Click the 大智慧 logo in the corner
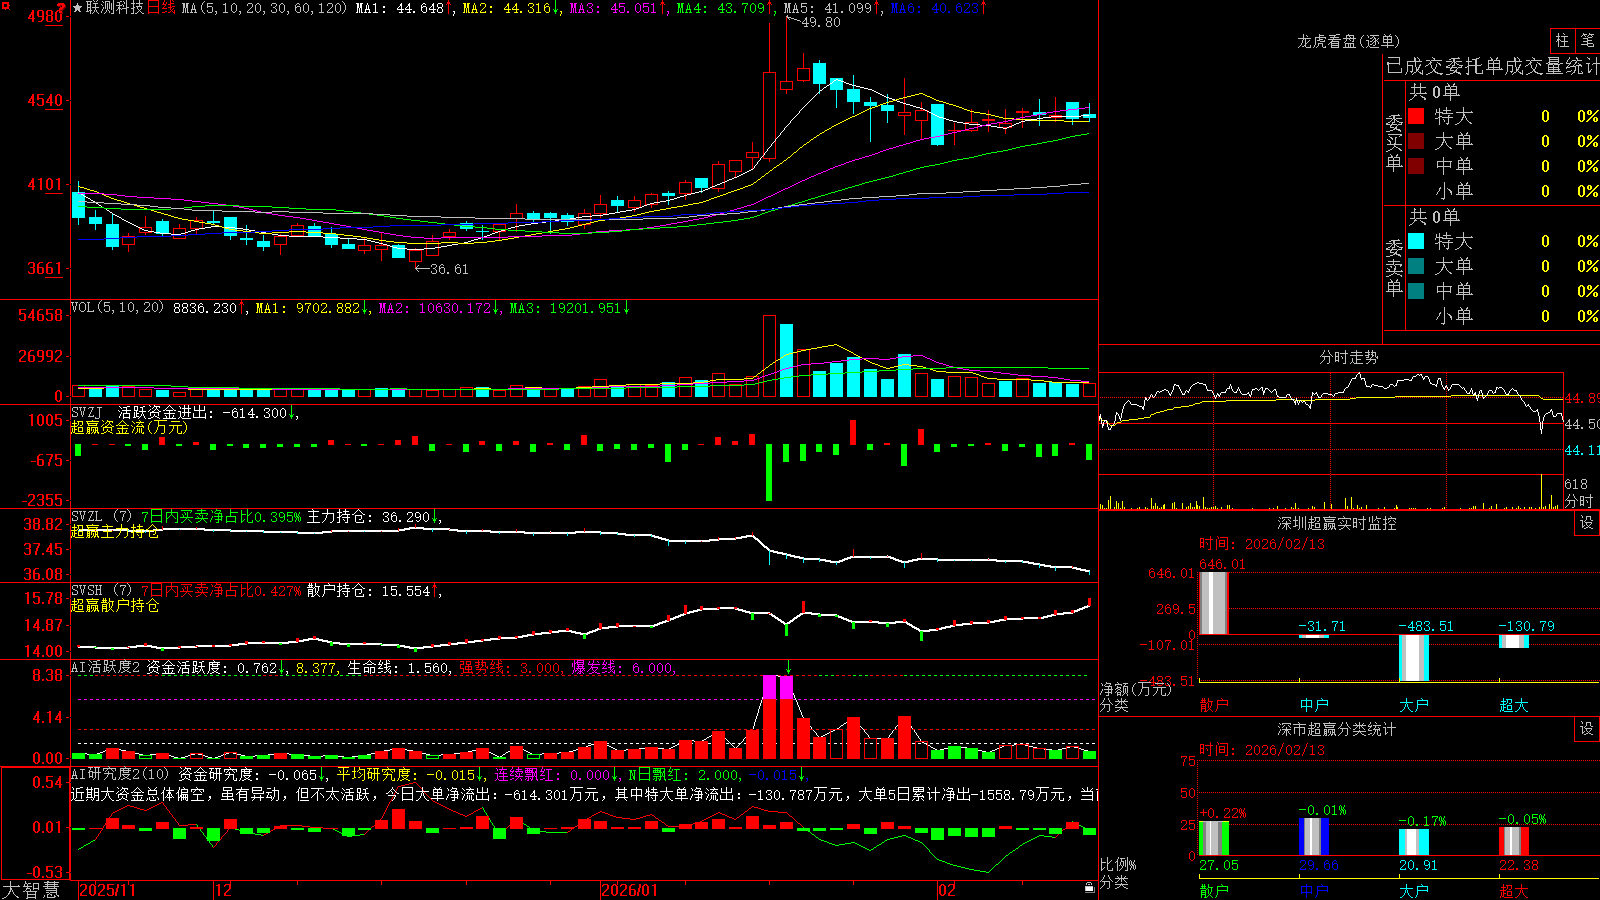This screenshot has height=900, width=1600. [30, 890]
